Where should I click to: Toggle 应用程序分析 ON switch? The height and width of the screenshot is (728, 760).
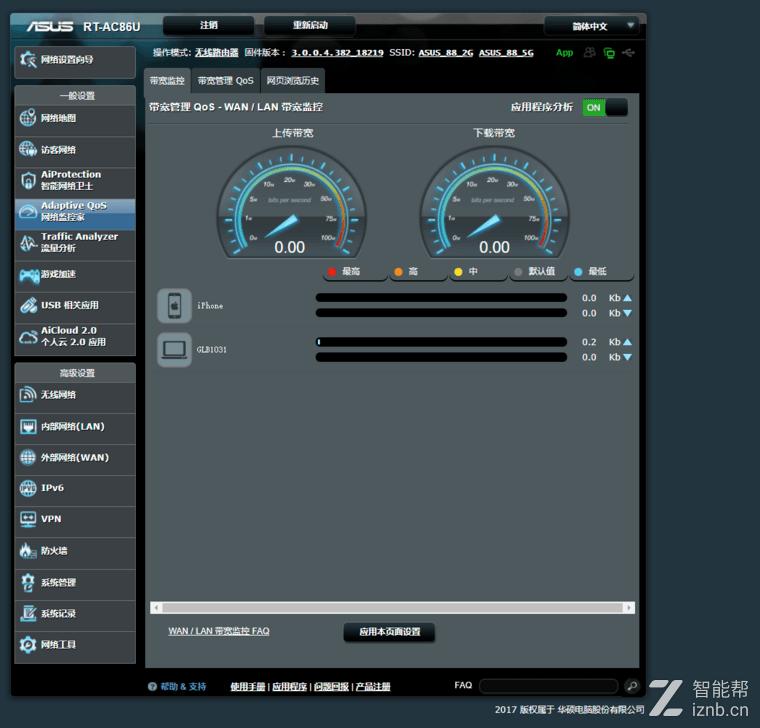coord(604,107)
